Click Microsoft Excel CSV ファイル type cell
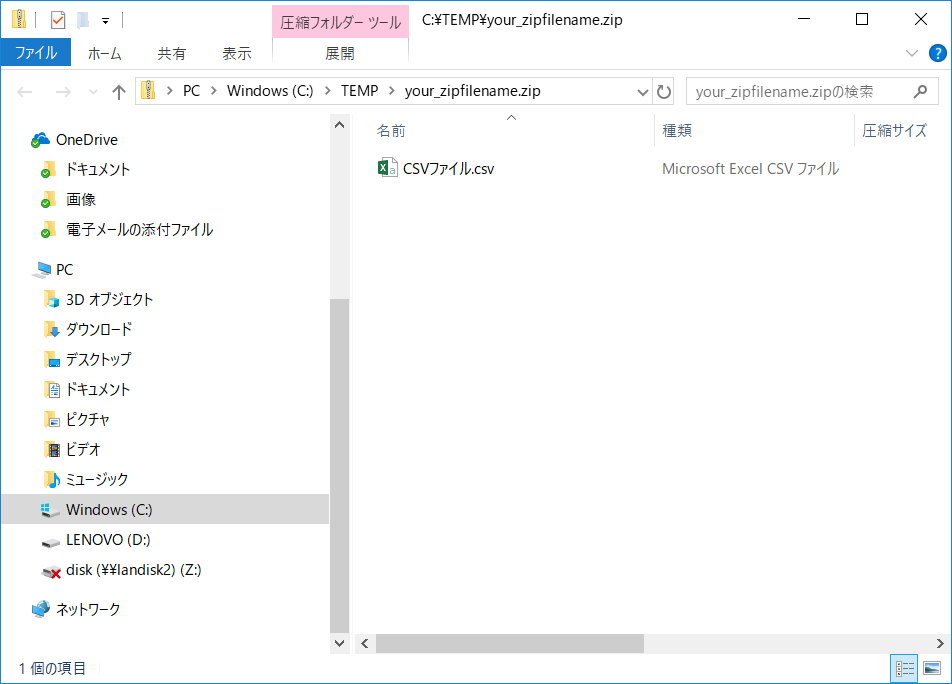Image resolution: width=952 pixels, height=684 pixels. pyautogui.click(x=750, y=169)
